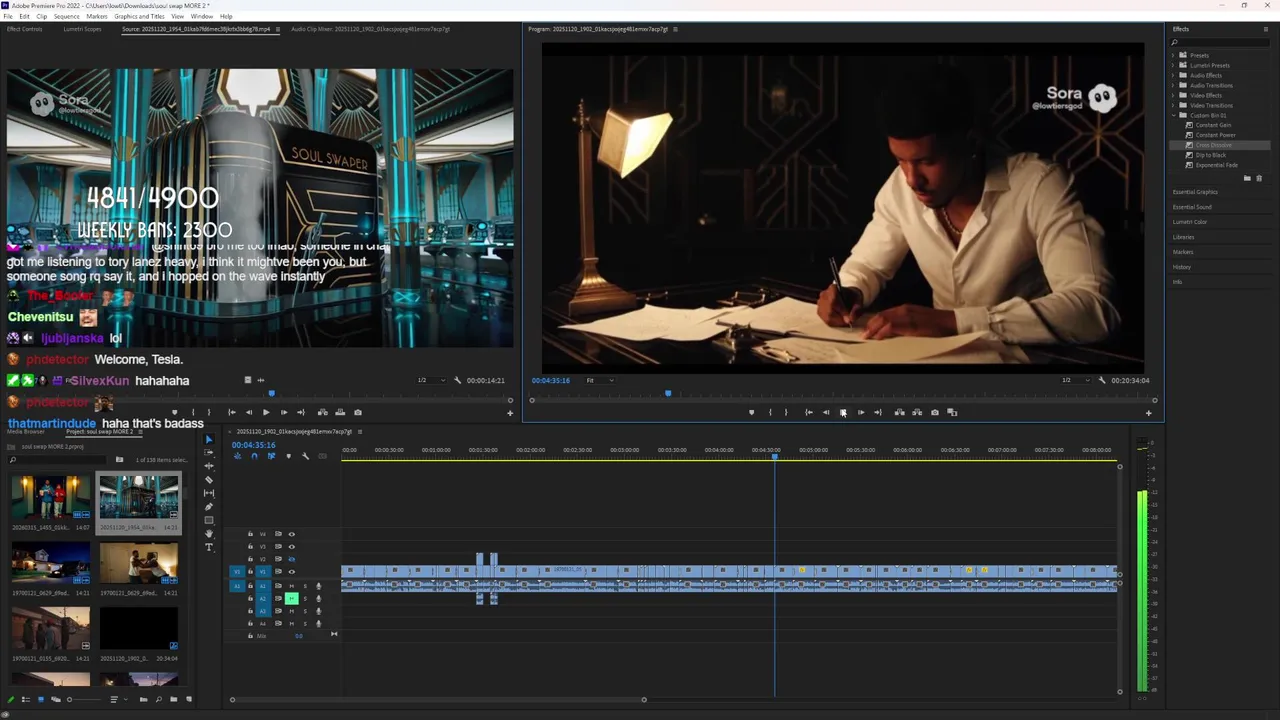
Task: Expand Audio Effects folder
Action: 1173,75
